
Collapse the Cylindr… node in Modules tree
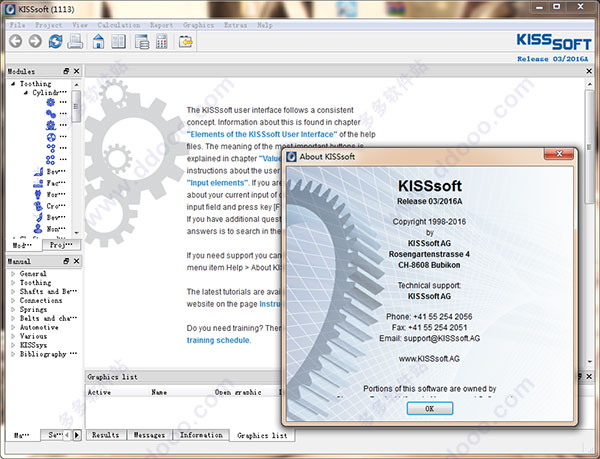(26, 93)
